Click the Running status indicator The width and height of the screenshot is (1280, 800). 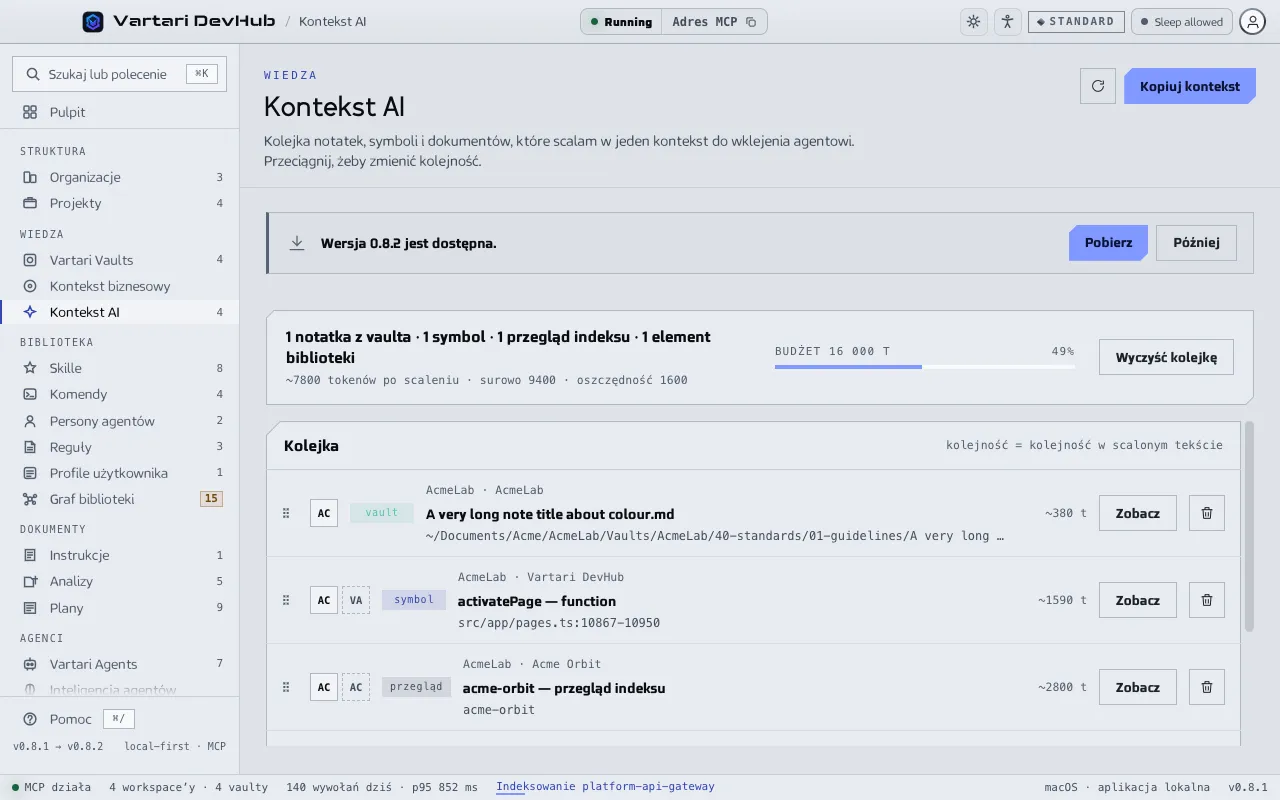[621, 22]
